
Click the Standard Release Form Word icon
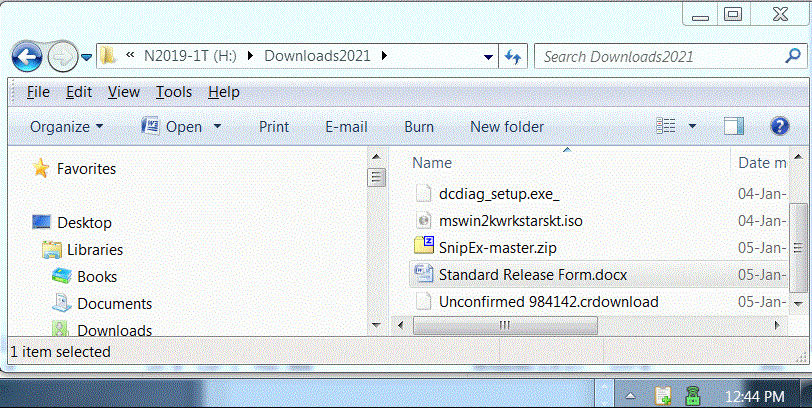tap(424, 273)
